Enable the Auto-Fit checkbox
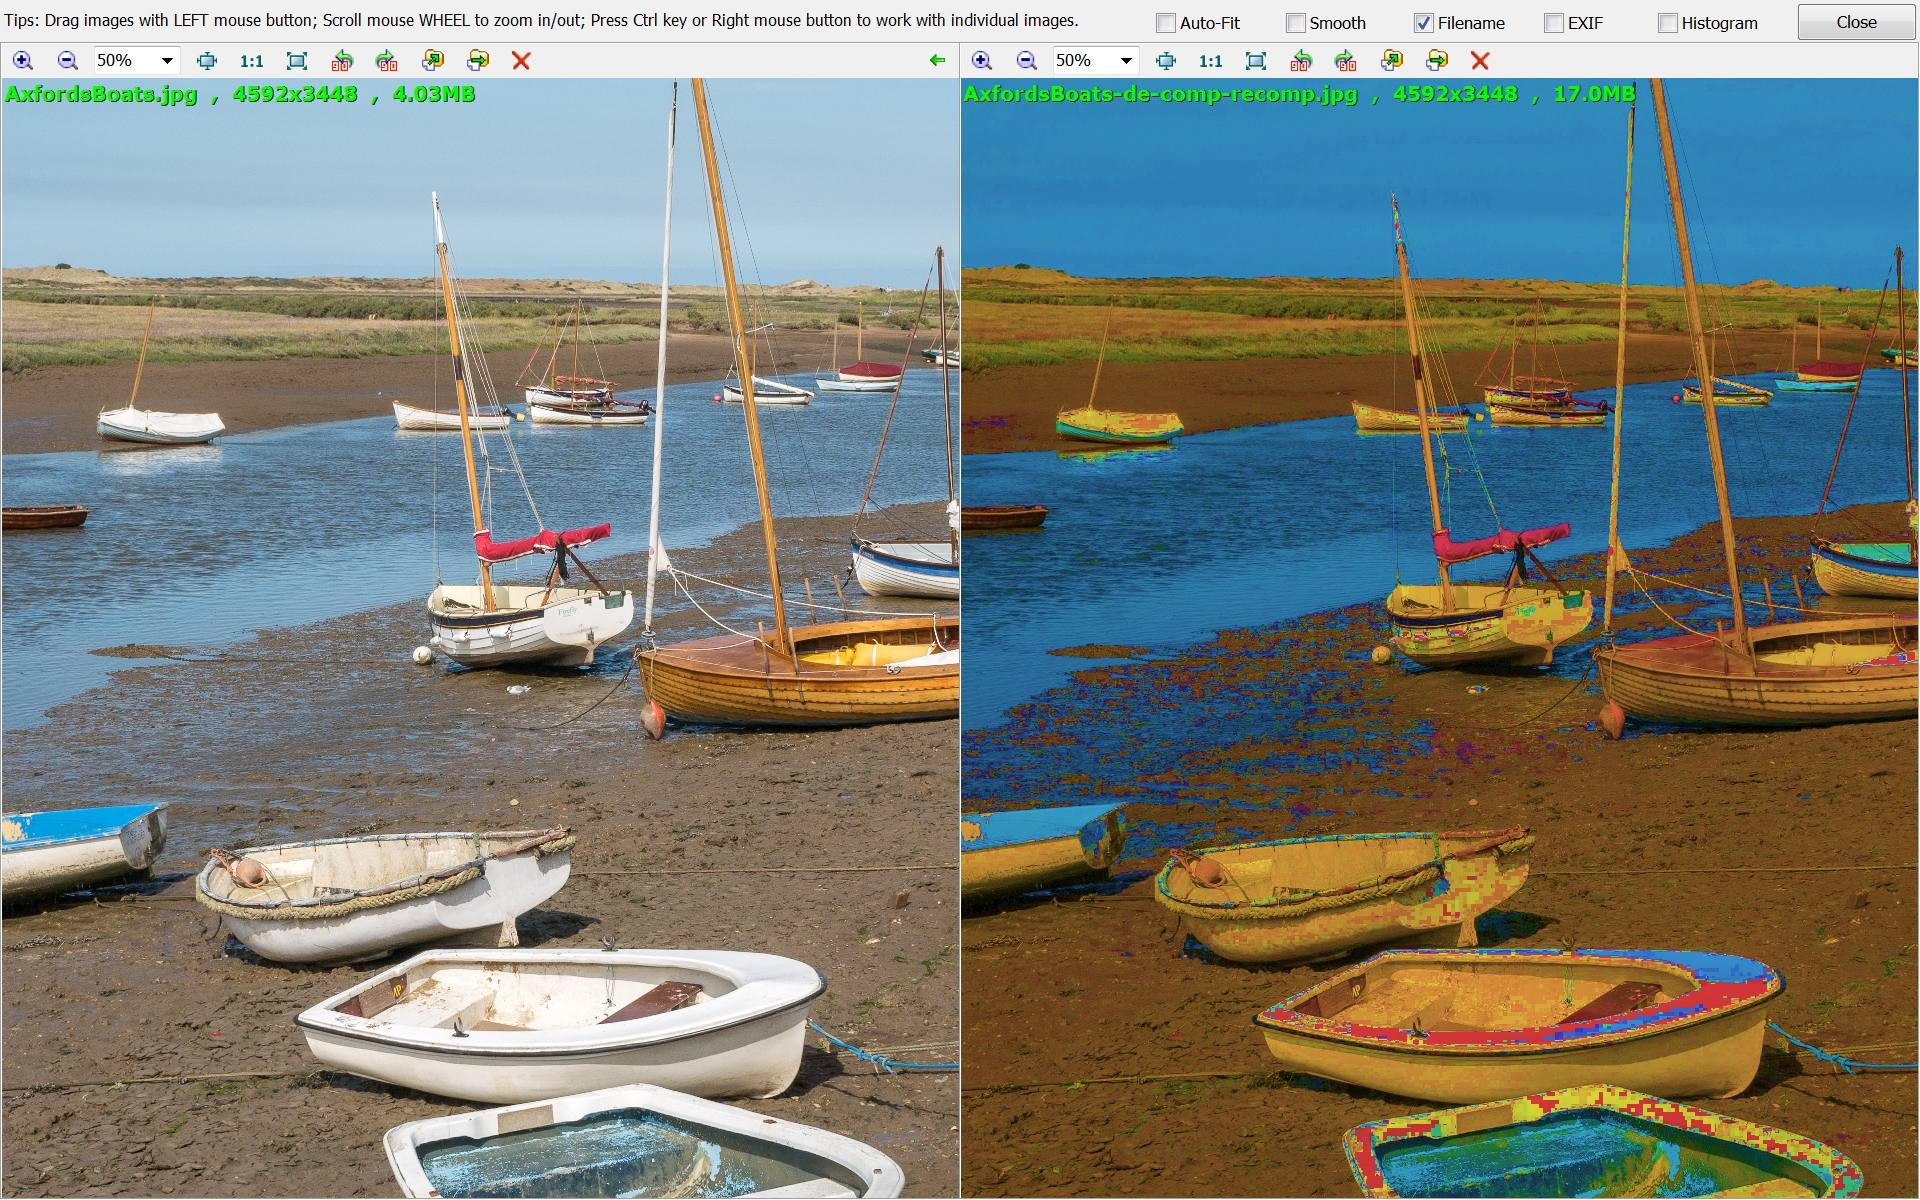Image resolution: width=1920 pixels, height=1200 pixels. 1166,23
